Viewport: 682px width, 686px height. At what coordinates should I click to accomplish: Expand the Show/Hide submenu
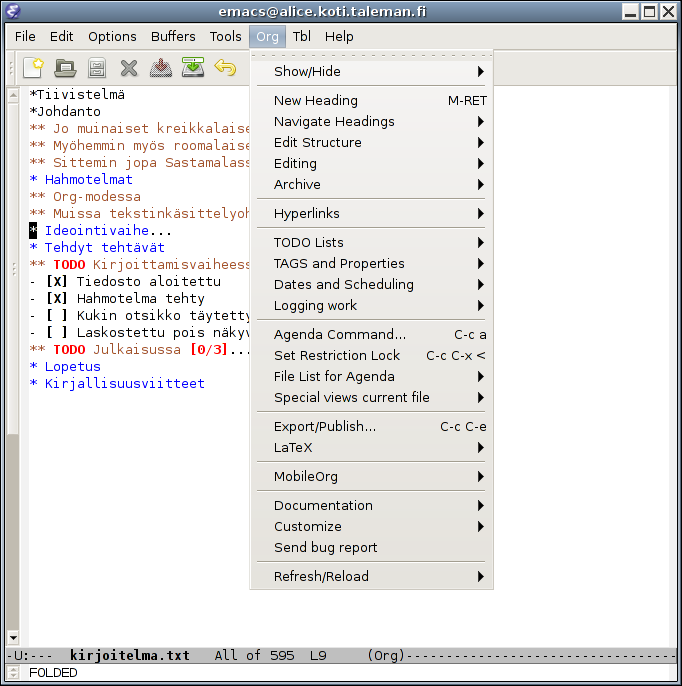pyautogui.click(x=371, y=71)
